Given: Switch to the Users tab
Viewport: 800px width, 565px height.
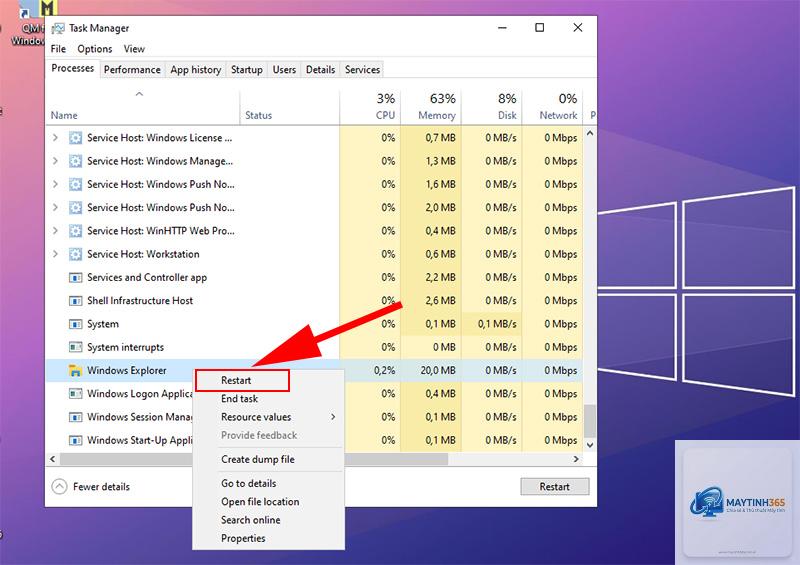Looking at the screenshot, I should coord(284,69).
